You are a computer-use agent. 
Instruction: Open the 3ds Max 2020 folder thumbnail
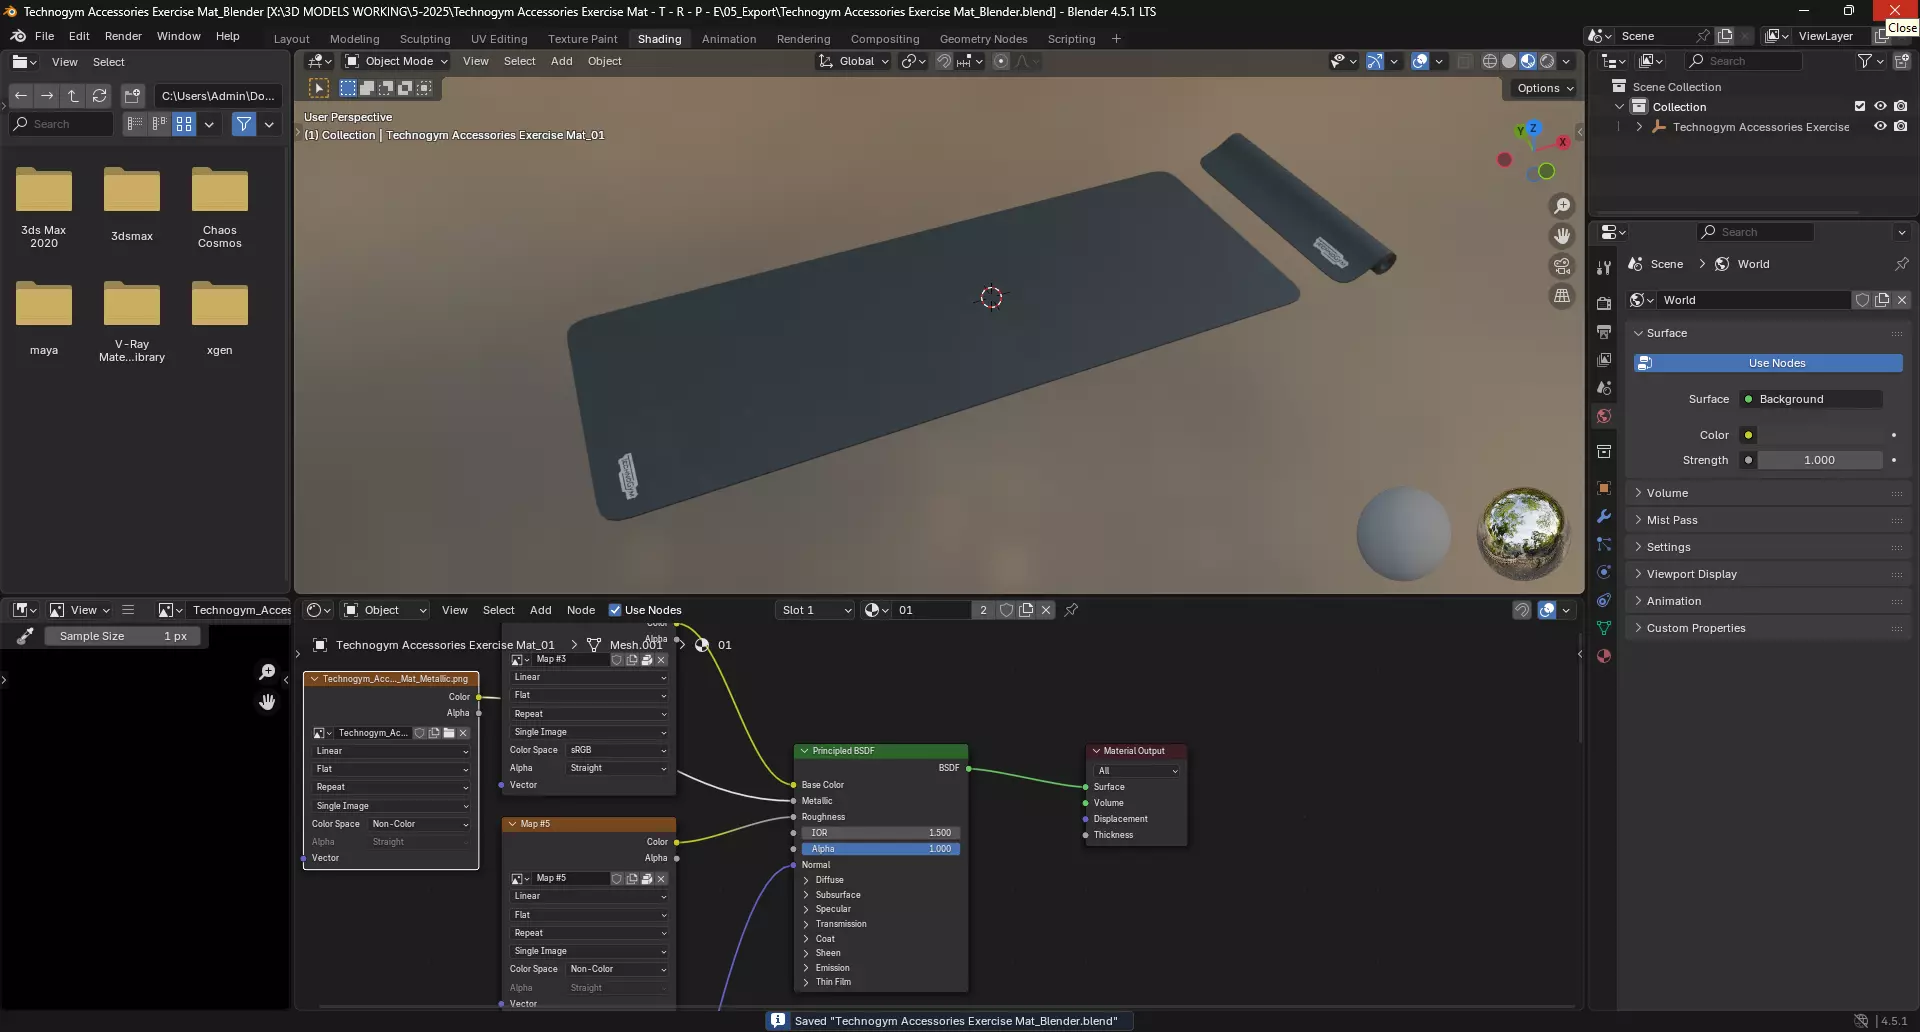44,208
